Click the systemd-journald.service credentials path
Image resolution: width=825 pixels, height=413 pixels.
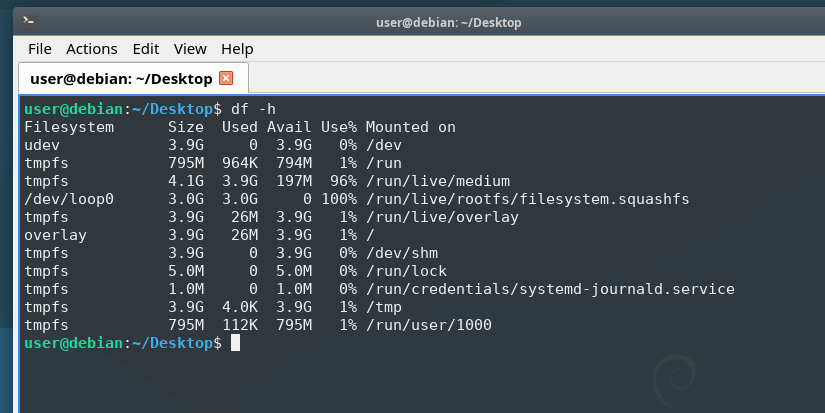pos(550,289)
